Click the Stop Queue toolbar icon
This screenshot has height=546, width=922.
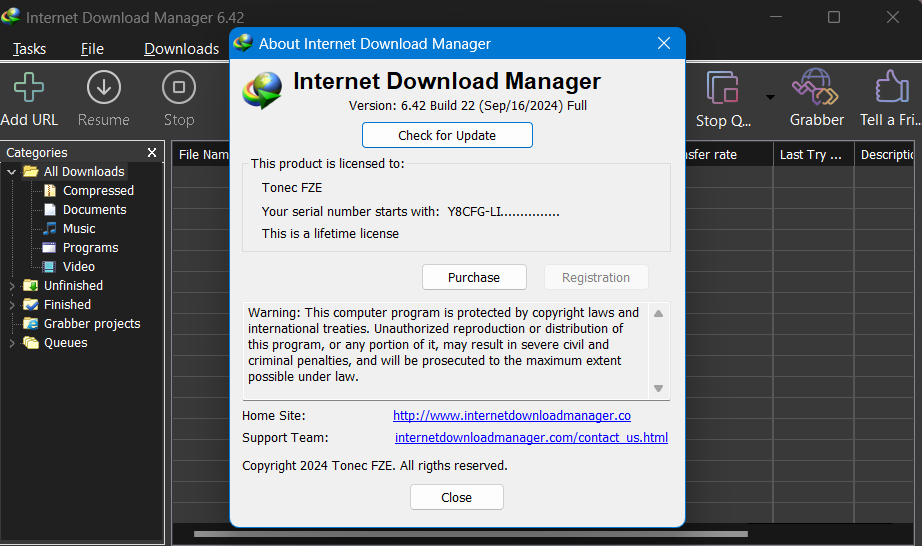point(723,88)
